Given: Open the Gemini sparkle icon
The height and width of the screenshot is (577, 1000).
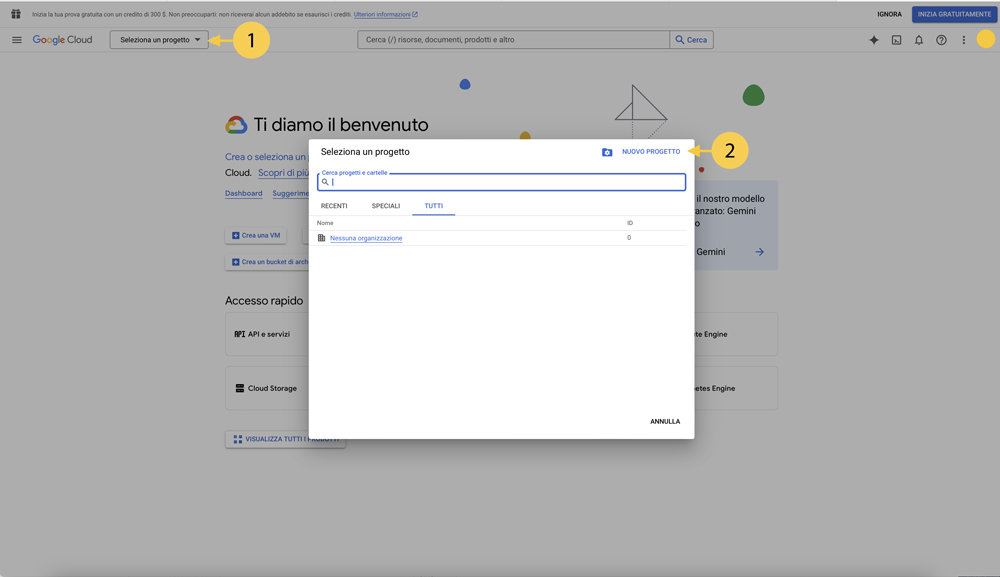Looking at the screenshot, I should [874, 40].
